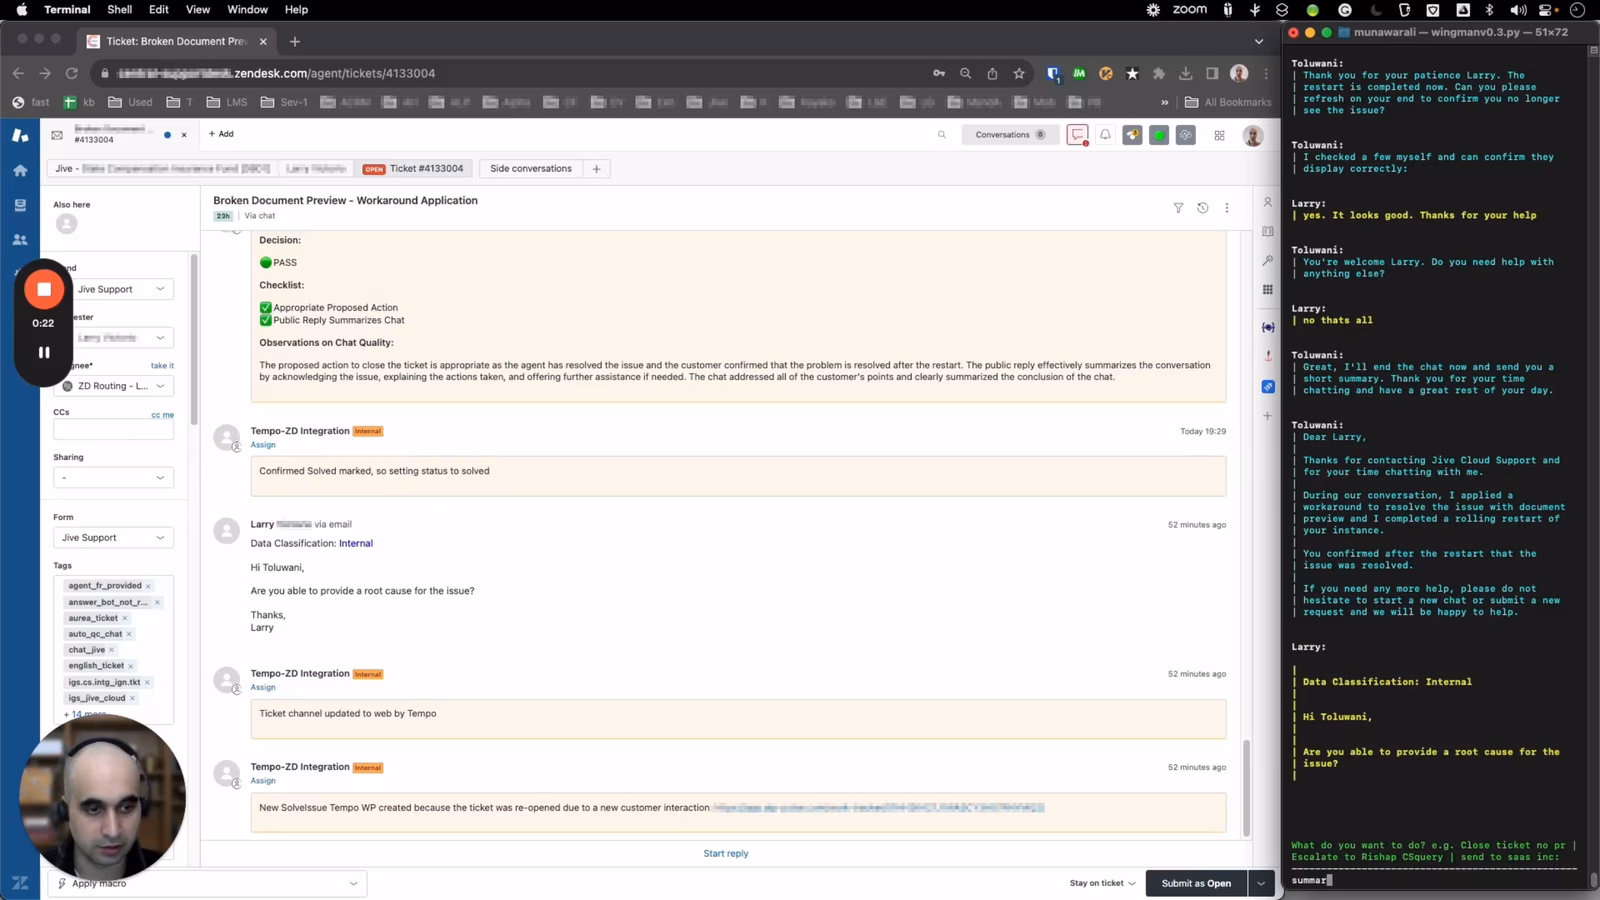Click the Zendesk logo at sidebar bottom
The image size is (1600, 900).
(x=20, y=883)
